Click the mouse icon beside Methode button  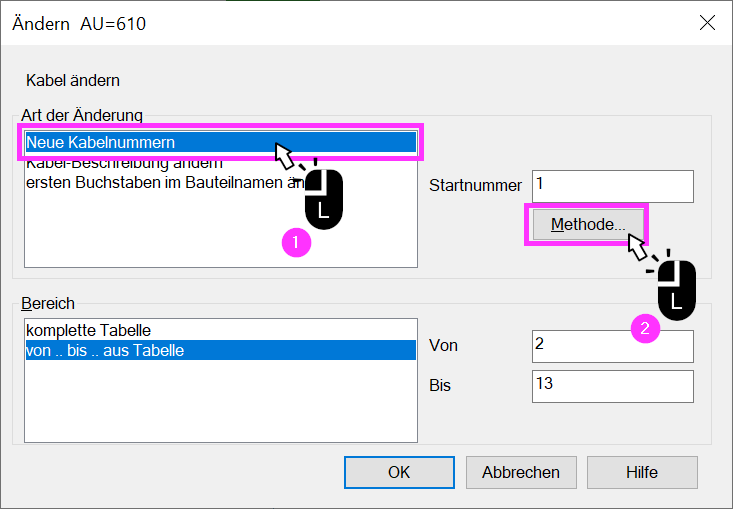point(676,290)
